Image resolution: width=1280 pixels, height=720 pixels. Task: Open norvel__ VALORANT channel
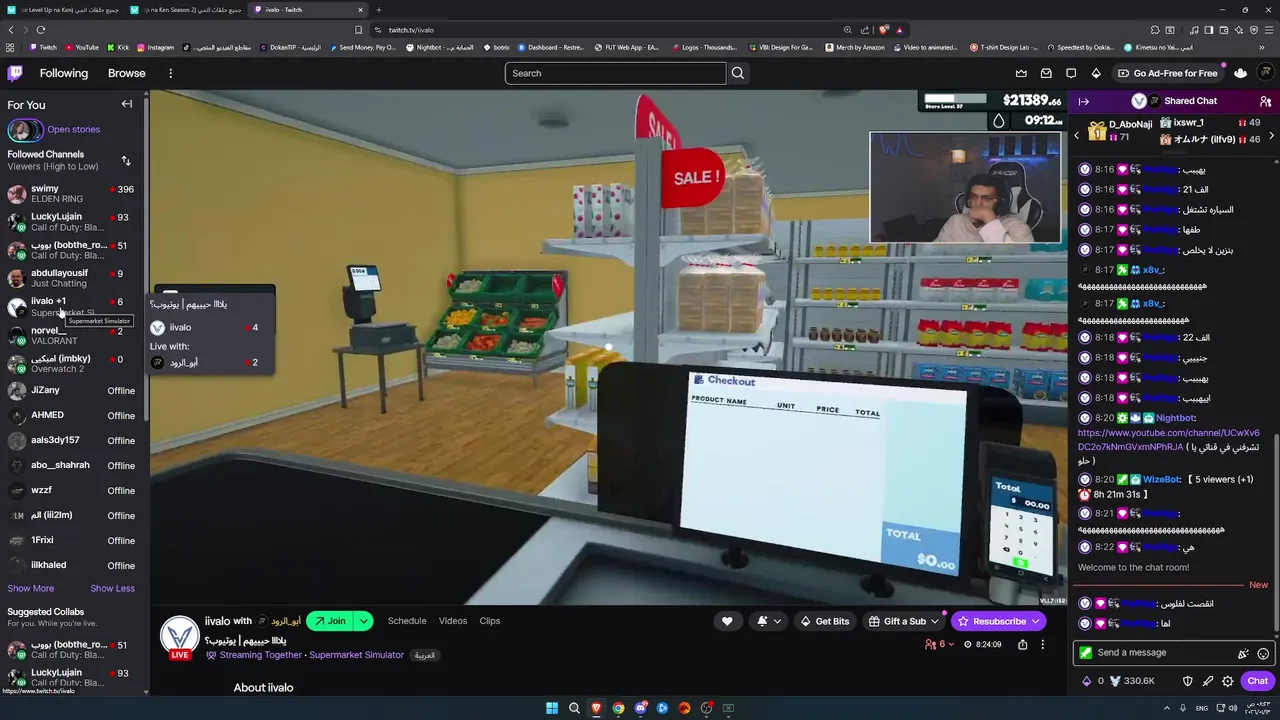coord(74,335)
